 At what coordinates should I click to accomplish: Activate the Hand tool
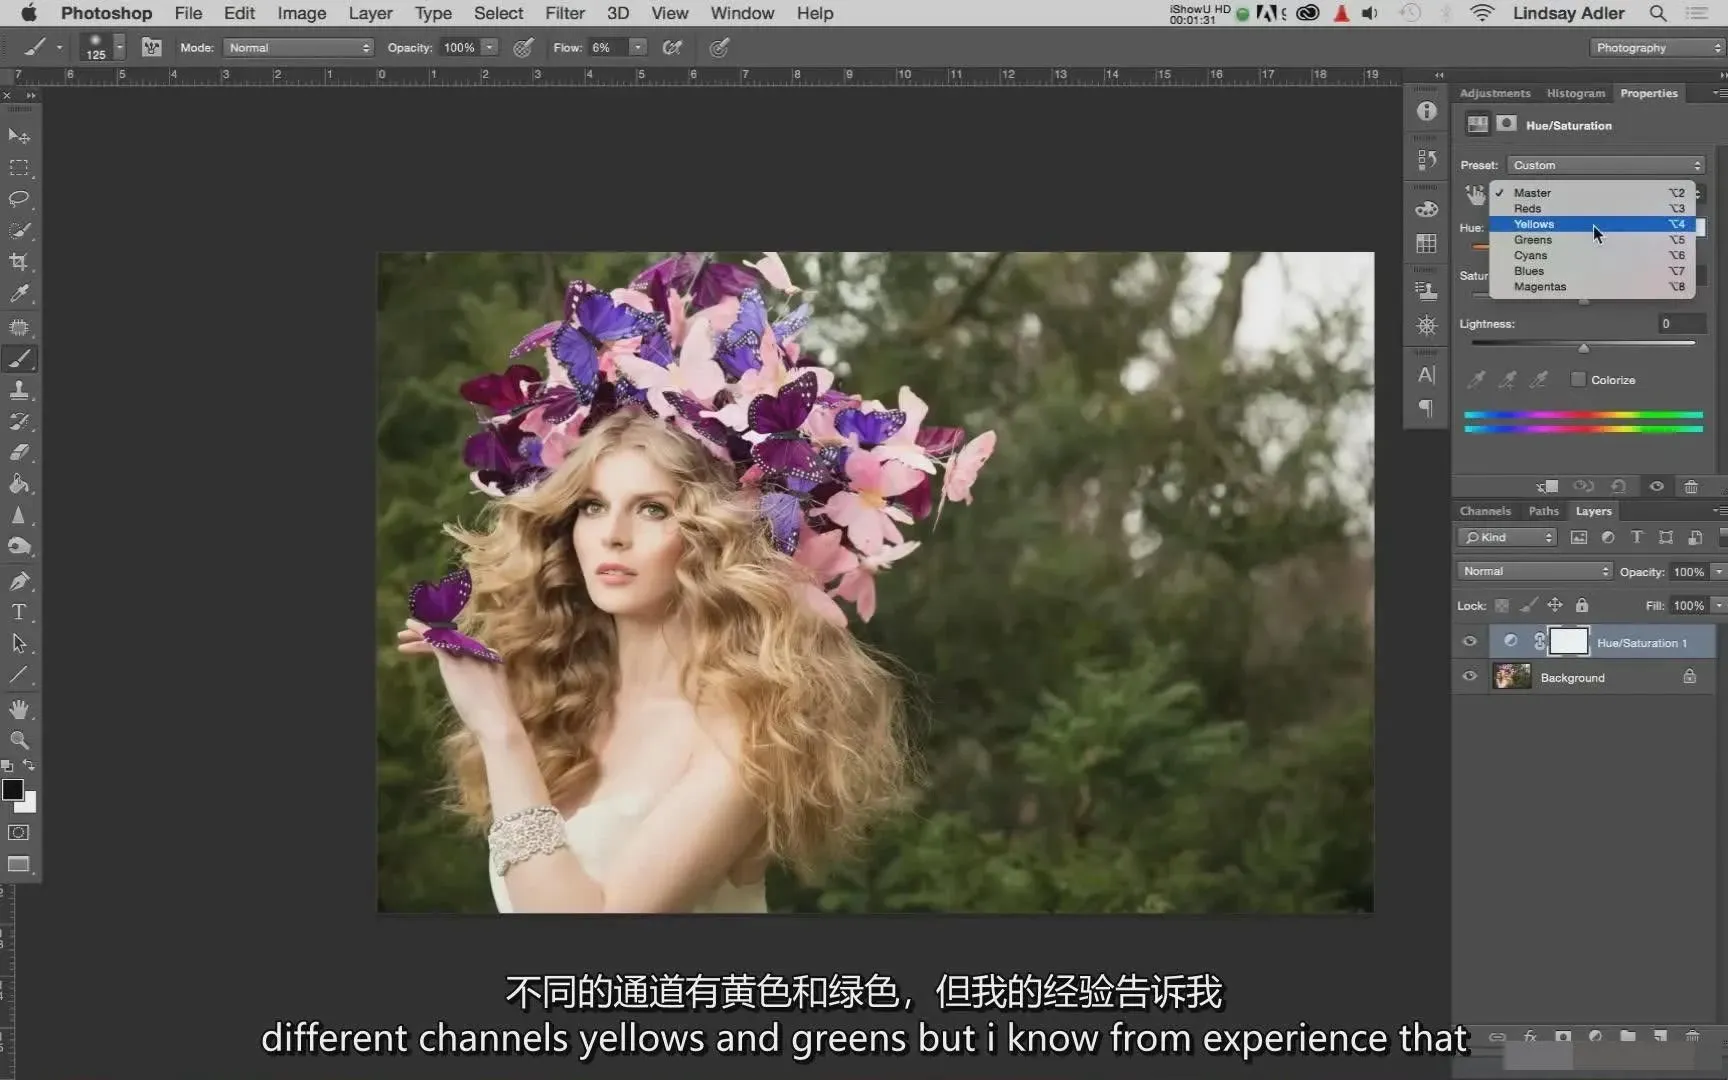19,709
